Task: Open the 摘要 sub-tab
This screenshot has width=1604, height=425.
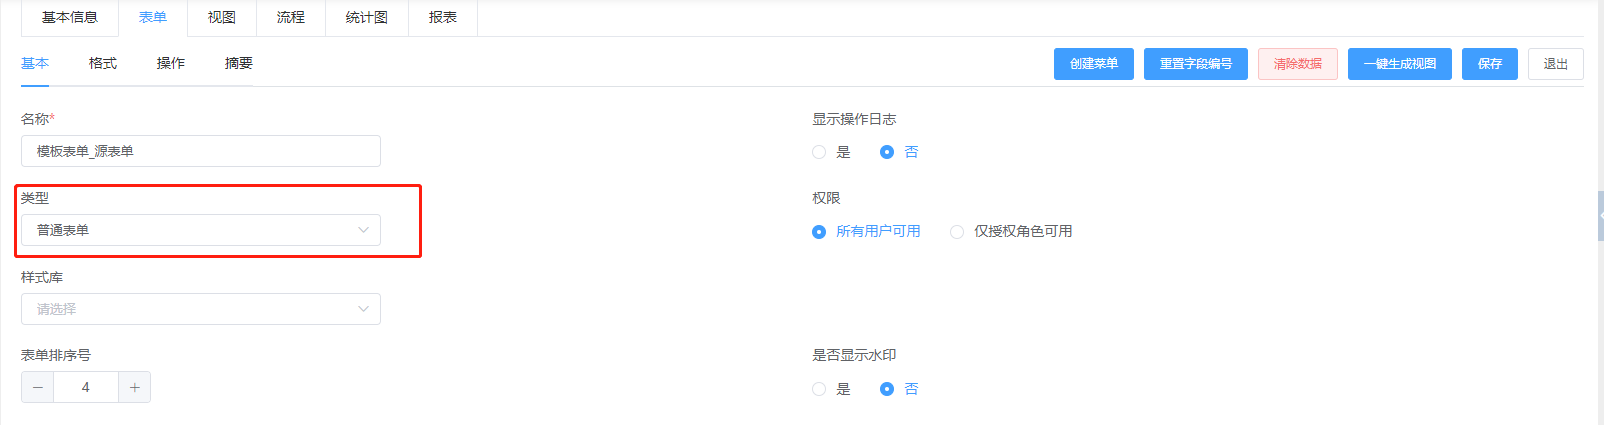Action: tap(239, 63)
